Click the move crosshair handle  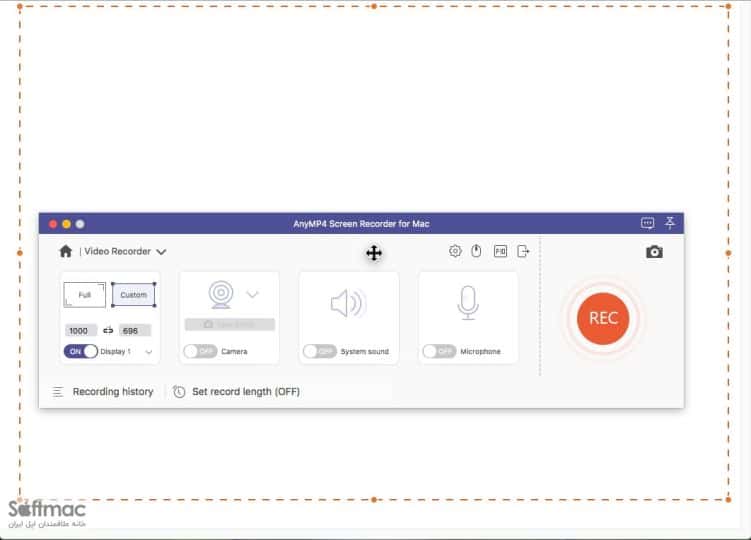(x=374, y=253)
